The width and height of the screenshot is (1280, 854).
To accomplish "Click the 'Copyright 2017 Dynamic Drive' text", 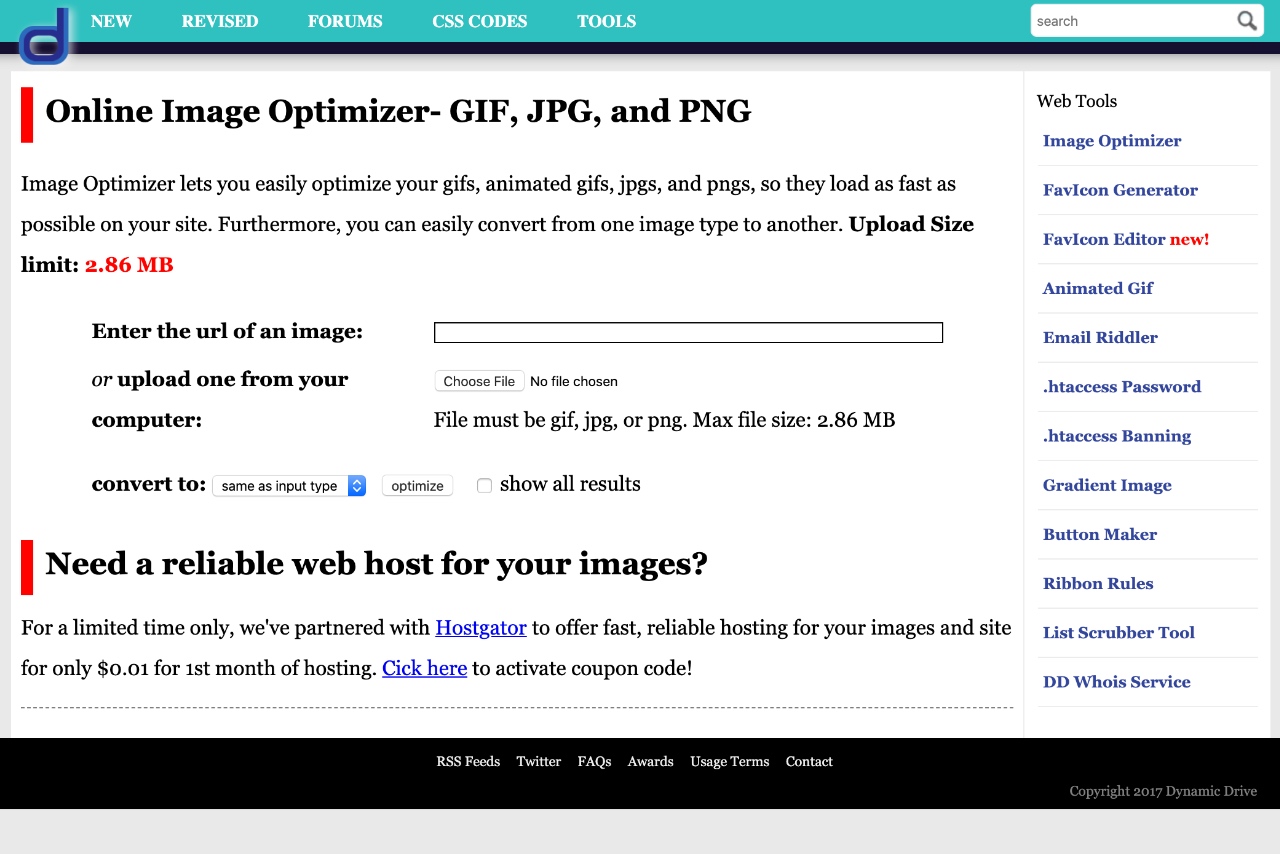I will coord(1163,791).
